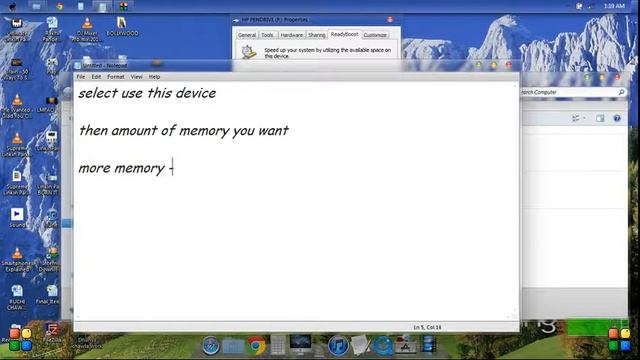
Task: Click the 'Ln 5, Col 16' status bar entry
Action: coord(427,327)
